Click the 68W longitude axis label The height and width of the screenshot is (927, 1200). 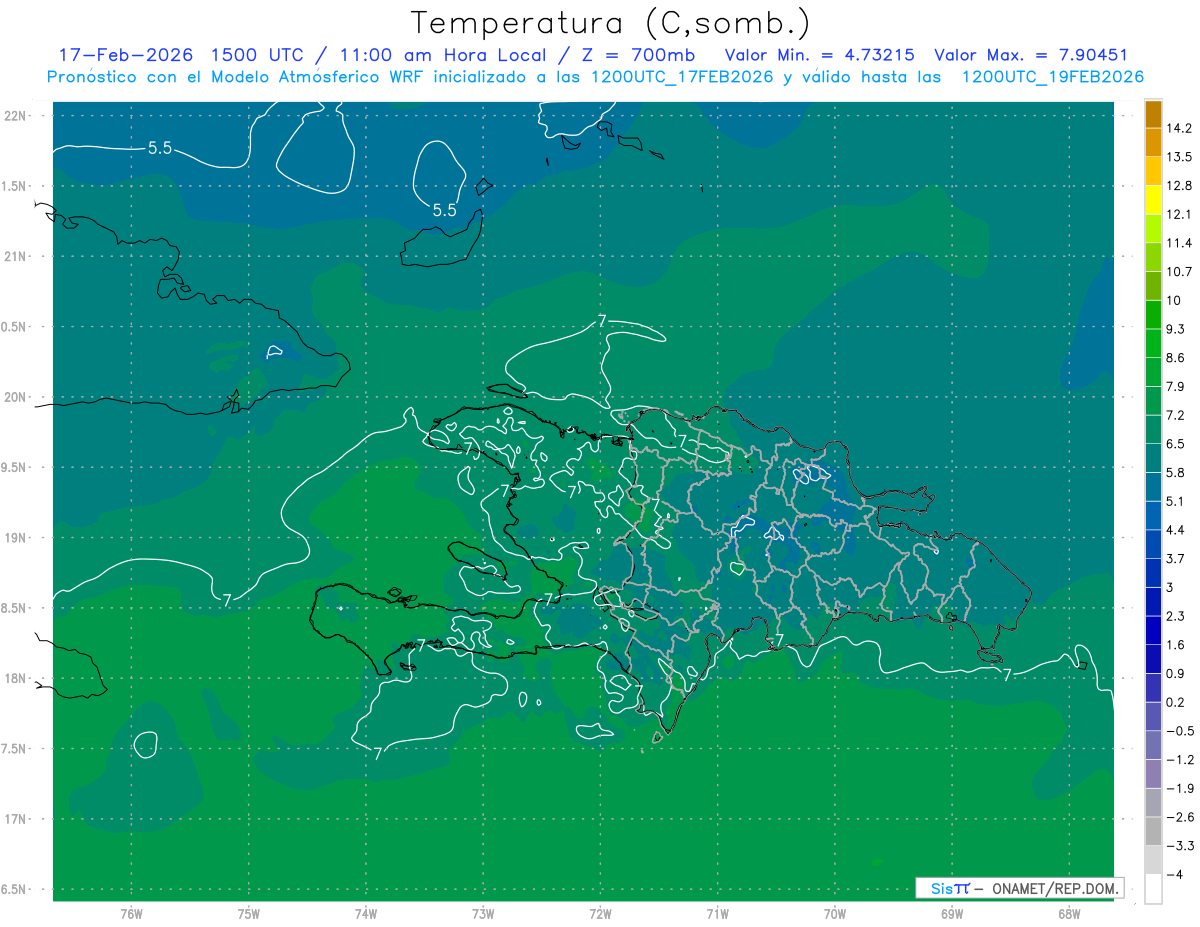(x=1068, y=913)
